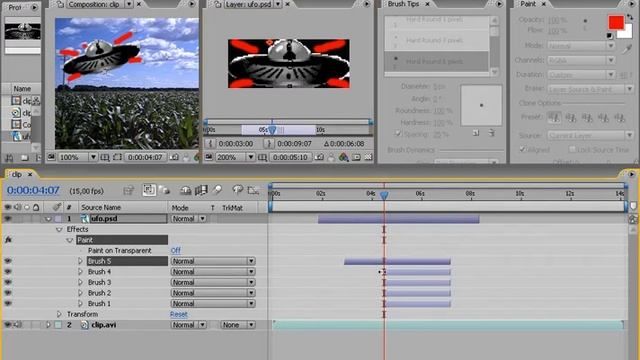Hide the Brush 5 stroke

(x=8, y=261)
